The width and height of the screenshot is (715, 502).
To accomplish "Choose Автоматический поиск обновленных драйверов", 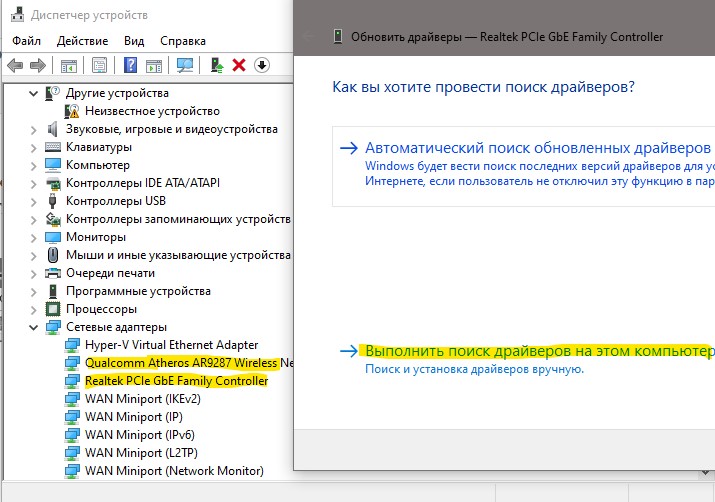I will point(523,166).
